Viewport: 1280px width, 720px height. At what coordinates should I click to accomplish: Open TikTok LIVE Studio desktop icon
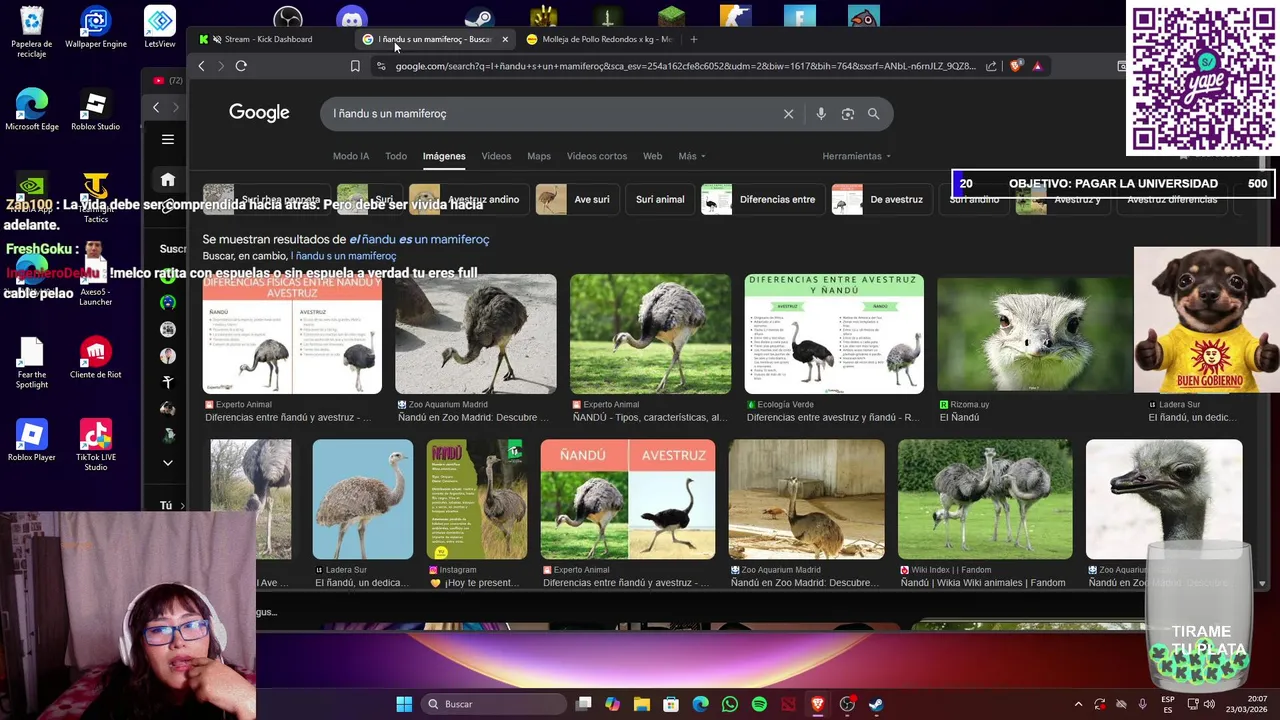(x=96, y=446)
